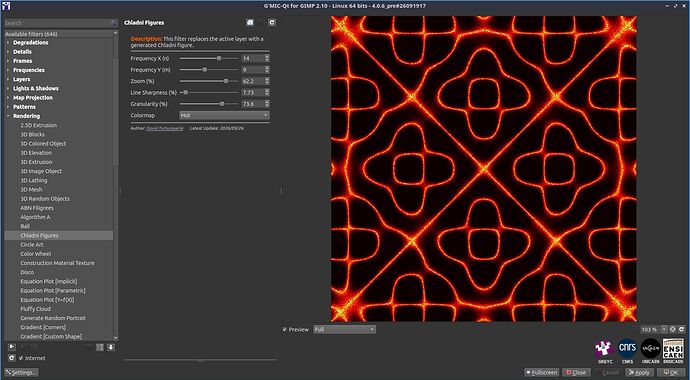Image resolution: width=690 pixels, height=380 pixels.
Task: Select the Circle Art filter
Action: [32, 245]
